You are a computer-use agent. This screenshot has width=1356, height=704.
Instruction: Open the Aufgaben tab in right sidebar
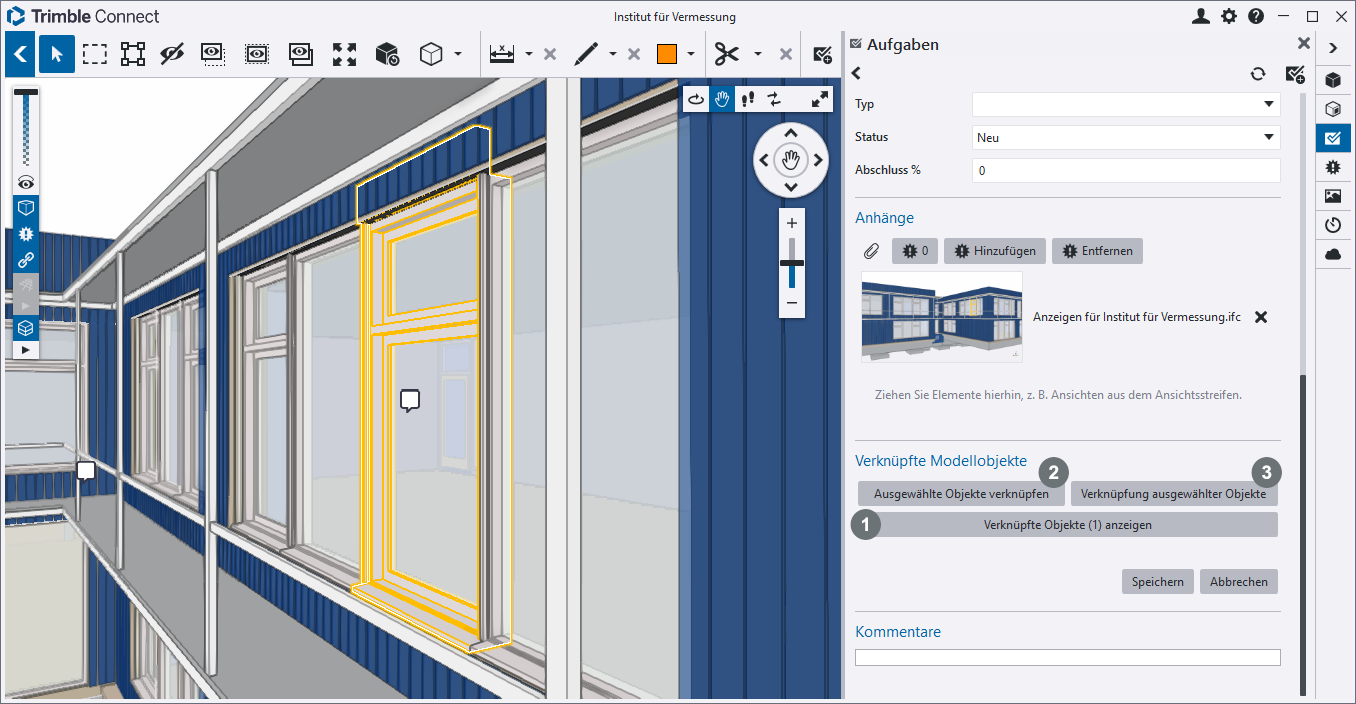[x=1332, y=138]
